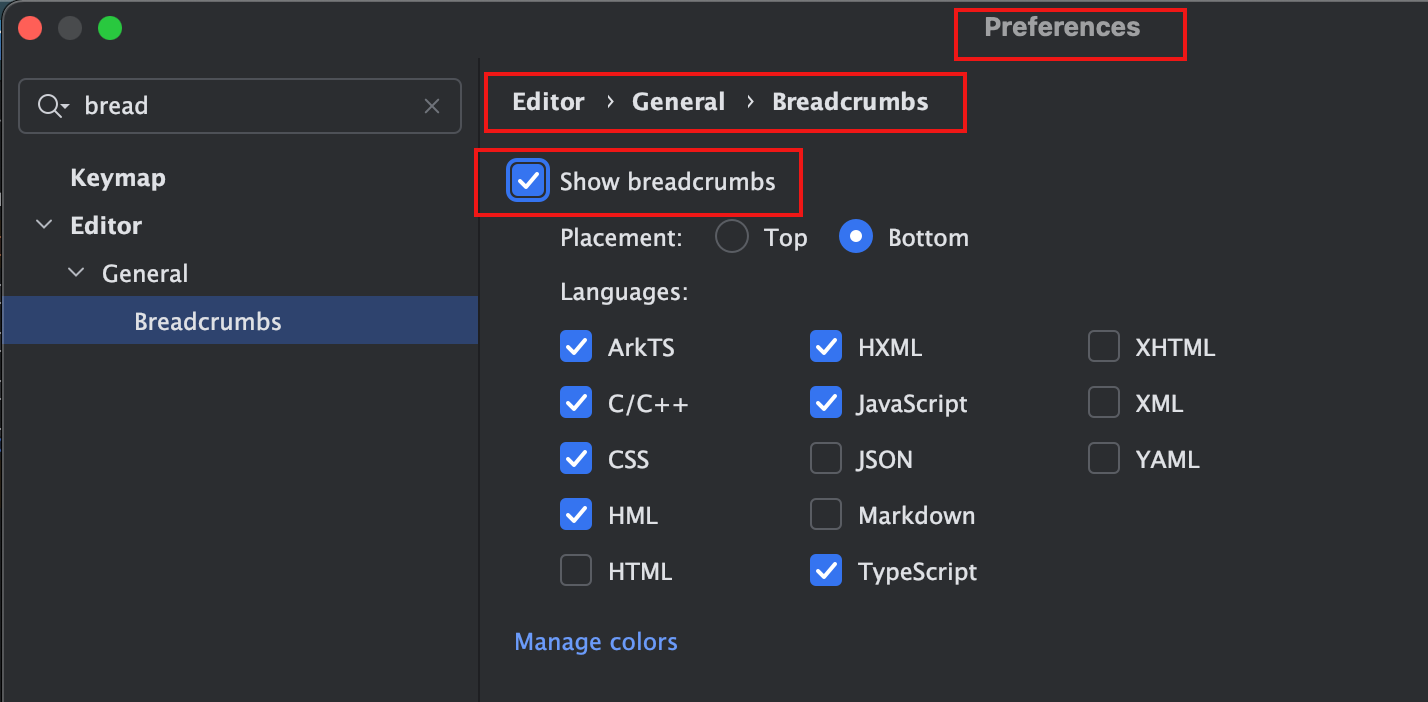Viewport: 1428px width, 702px height.
Task: Enable the YAML checkbox
Action: pos(1104,459)
